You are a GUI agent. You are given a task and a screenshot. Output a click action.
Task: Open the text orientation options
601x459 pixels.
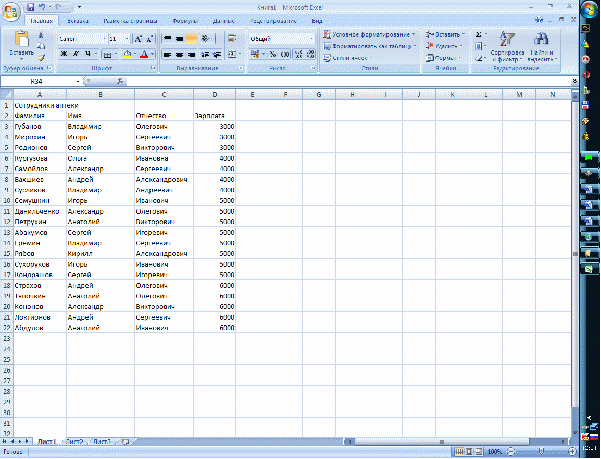207,38
